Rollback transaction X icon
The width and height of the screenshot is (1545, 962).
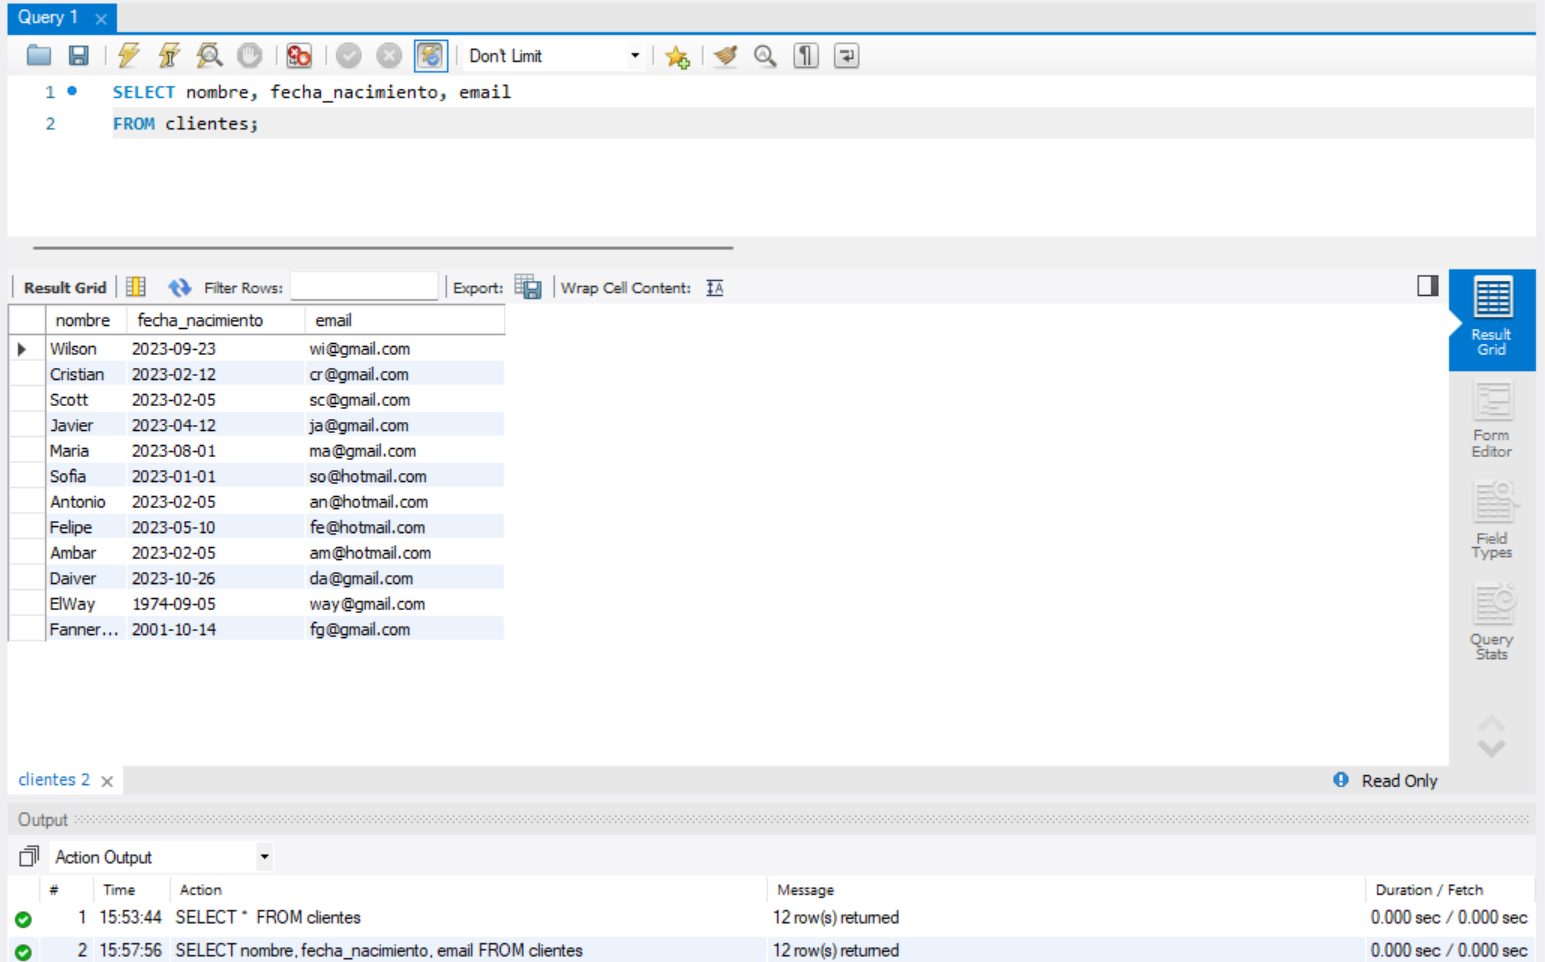click(389, 56)
